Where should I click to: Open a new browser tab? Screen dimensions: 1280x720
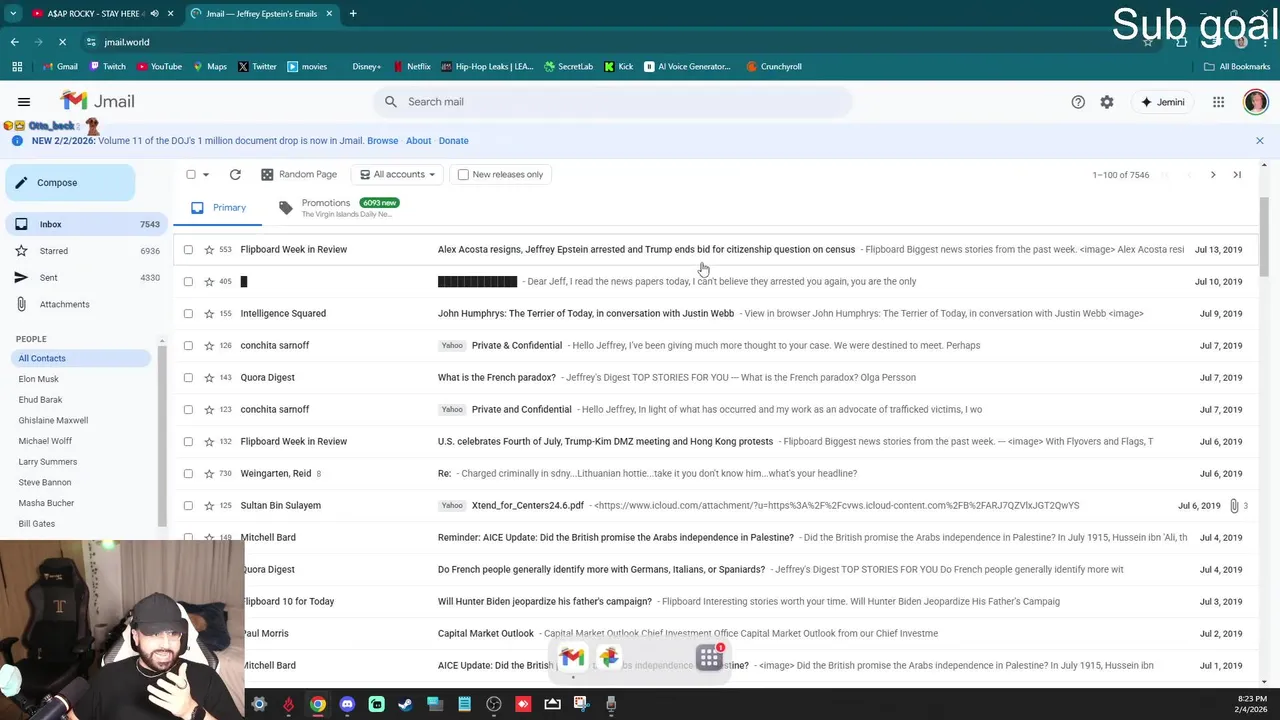pos(353,13)
